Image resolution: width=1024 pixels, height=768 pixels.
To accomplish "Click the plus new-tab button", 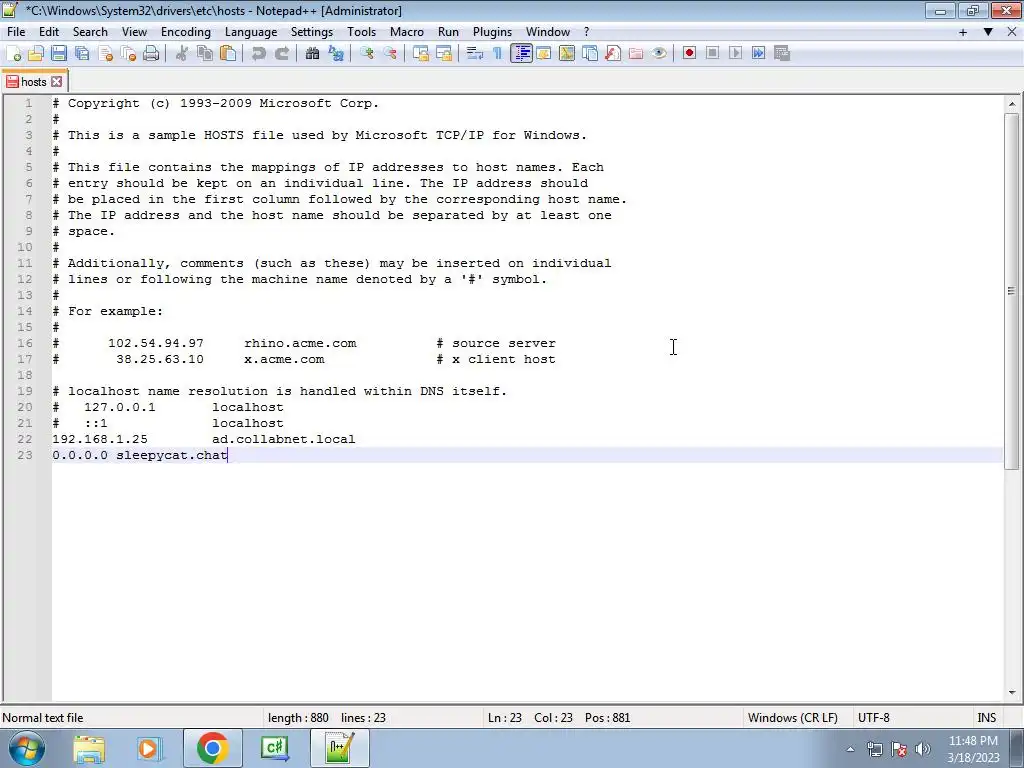I will 963,32.
